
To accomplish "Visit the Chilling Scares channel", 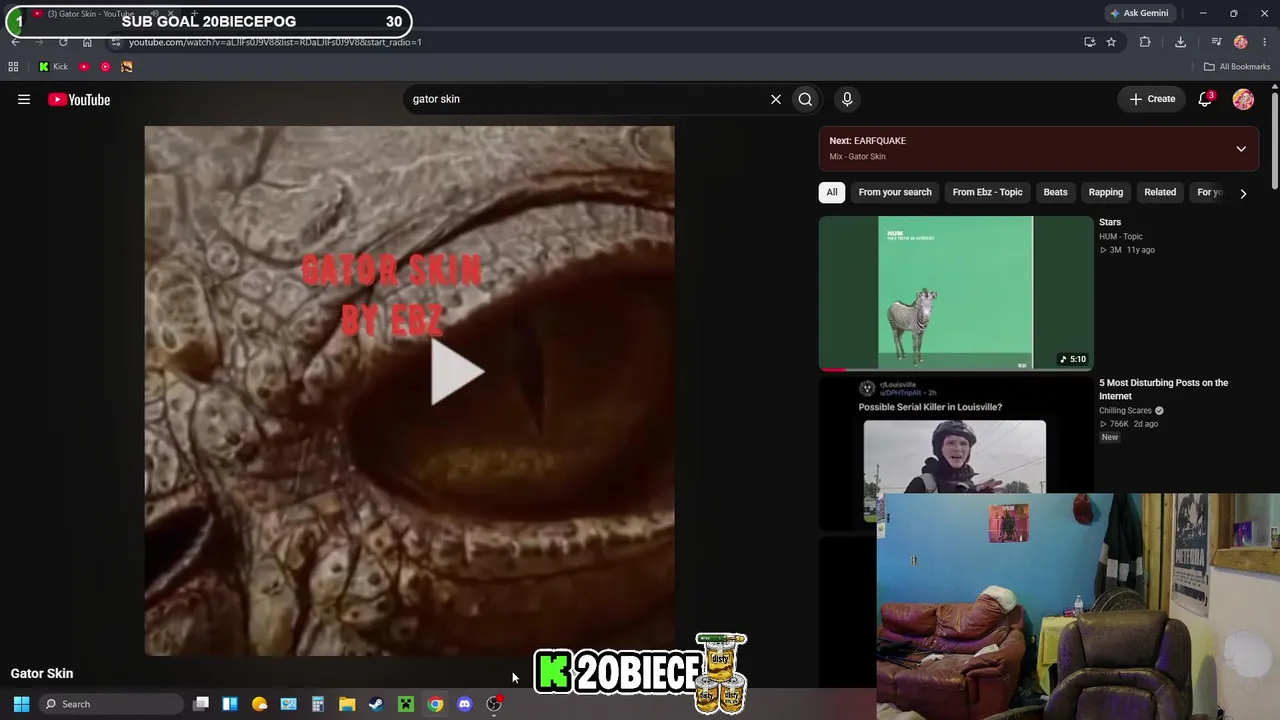I will point(1126,411).
